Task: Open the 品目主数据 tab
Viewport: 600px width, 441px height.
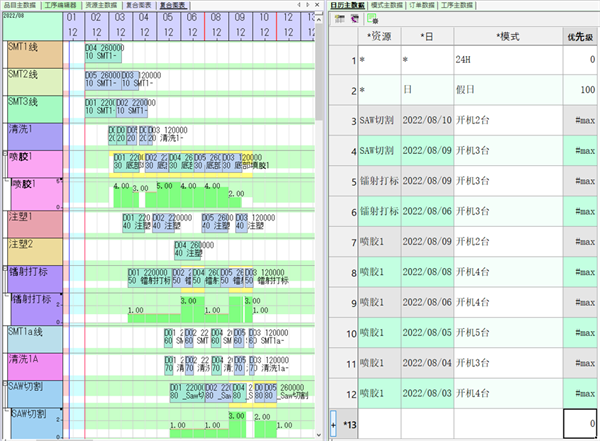Action: click(20, 5)
